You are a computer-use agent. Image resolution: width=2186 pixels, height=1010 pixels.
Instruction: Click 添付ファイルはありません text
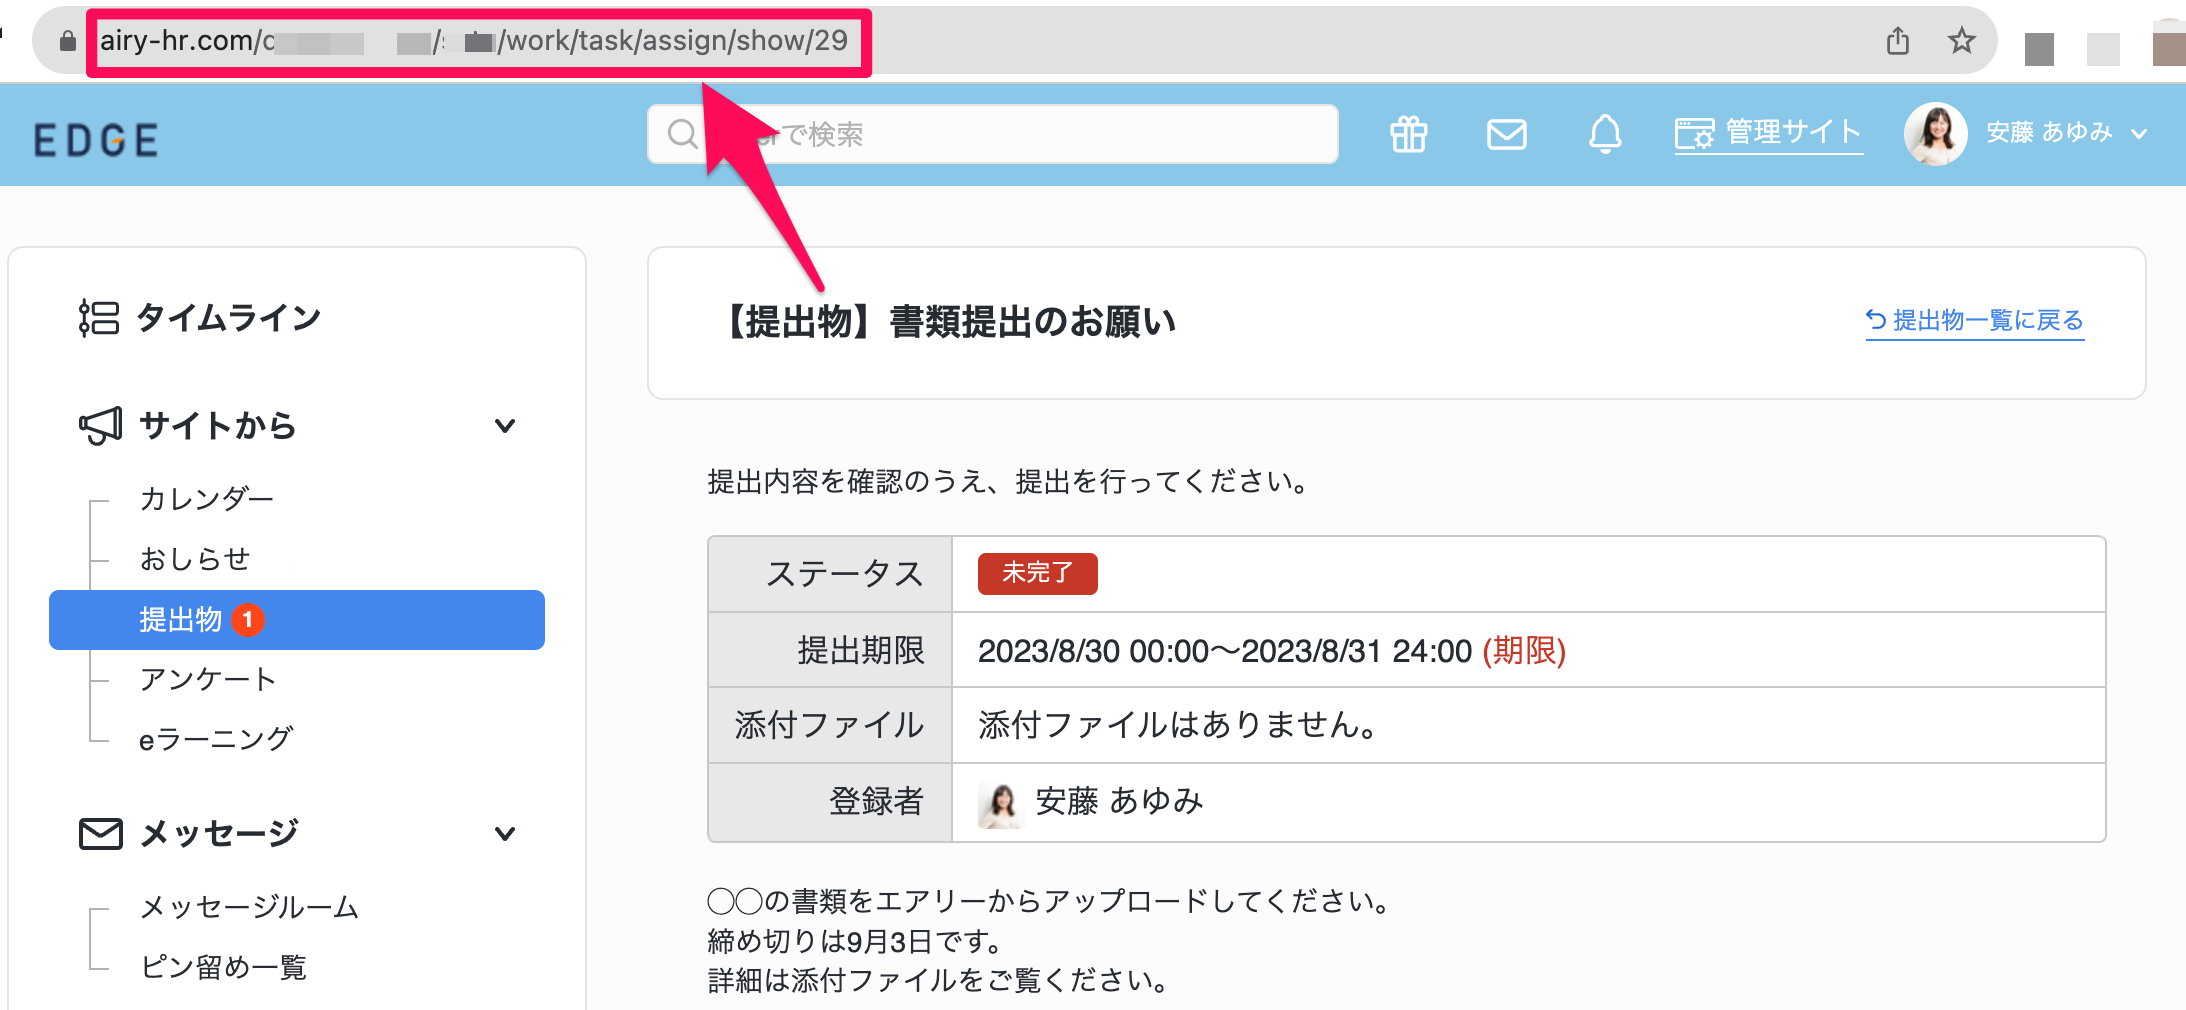pos(1178,725)
